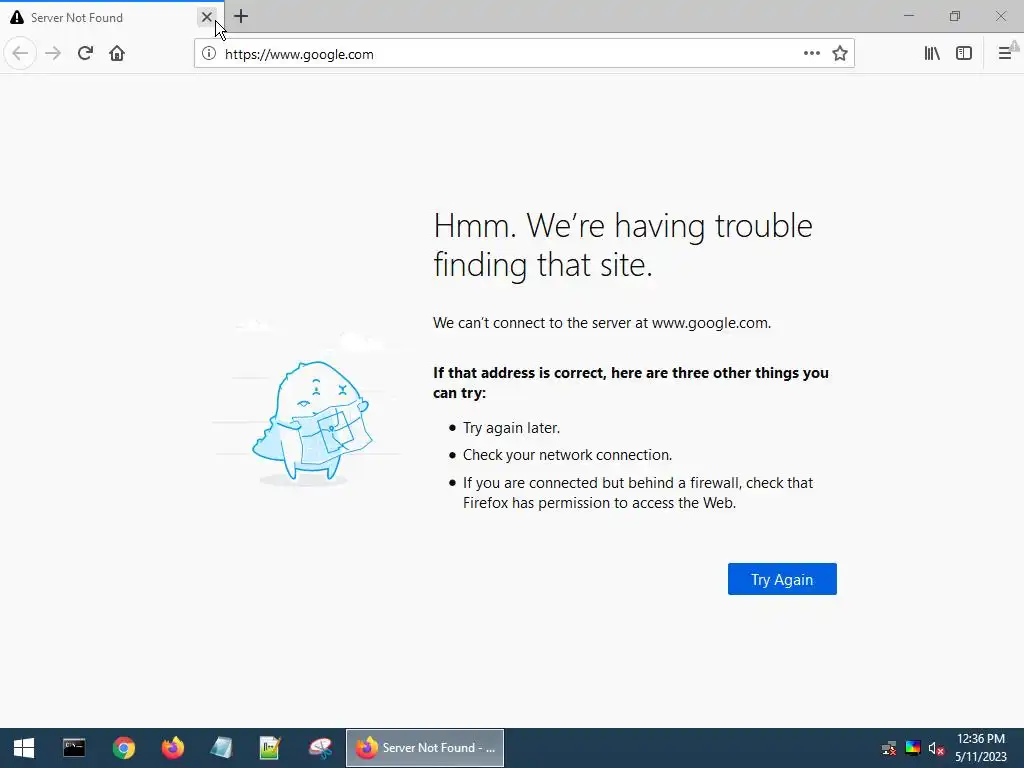Launch Command Prompt from the taskbar
This screenshot has height=768, width=1024.
[74, 748]
